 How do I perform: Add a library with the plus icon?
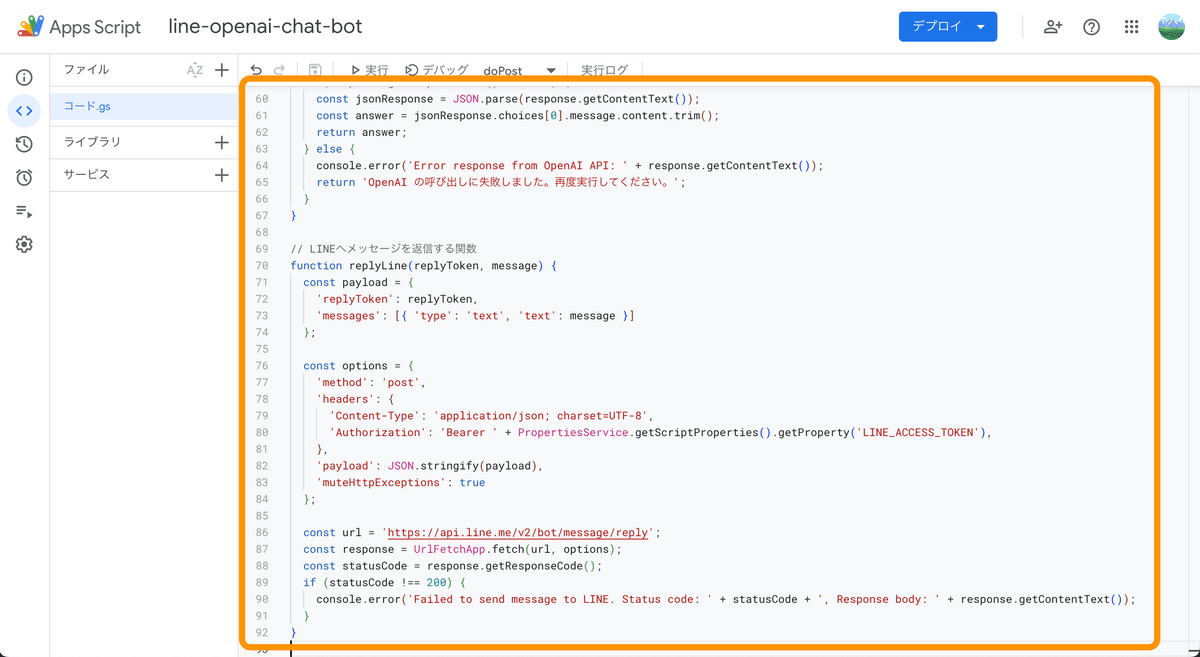point(222,142)
